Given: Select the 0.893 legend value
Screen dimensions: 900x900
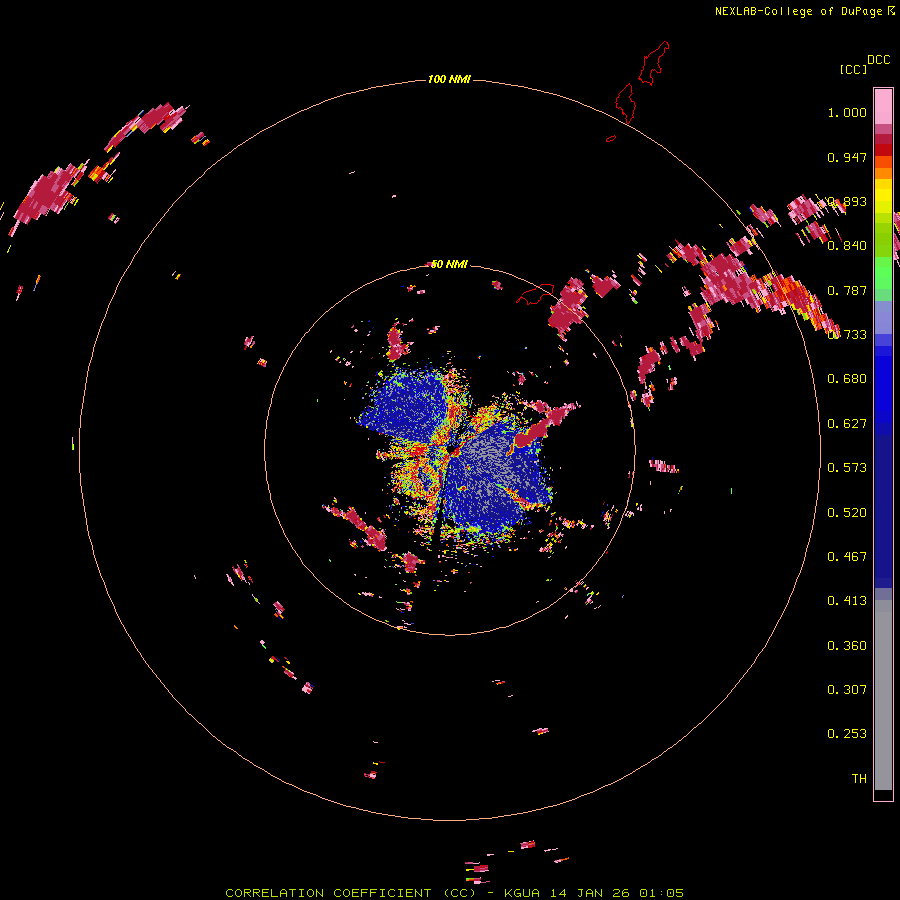Looking at the screenshot, I should [x=847, y=201].
